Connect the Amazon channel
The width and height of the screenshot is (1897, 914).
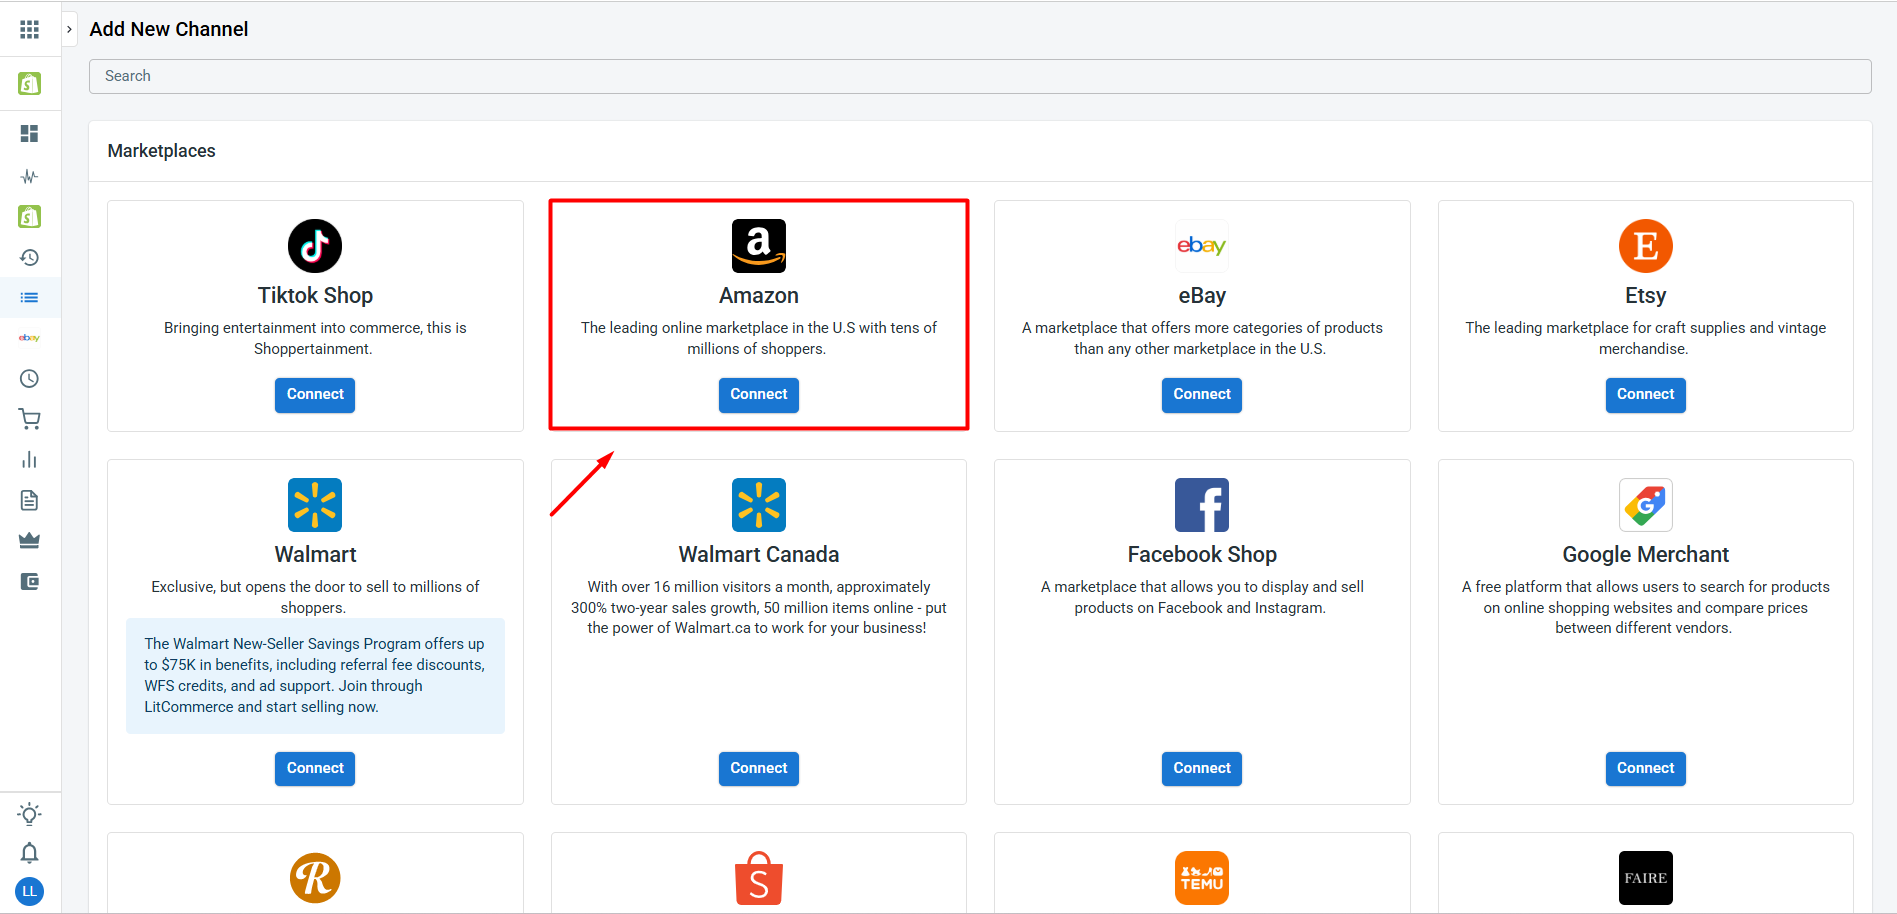[x=759, y=395]
